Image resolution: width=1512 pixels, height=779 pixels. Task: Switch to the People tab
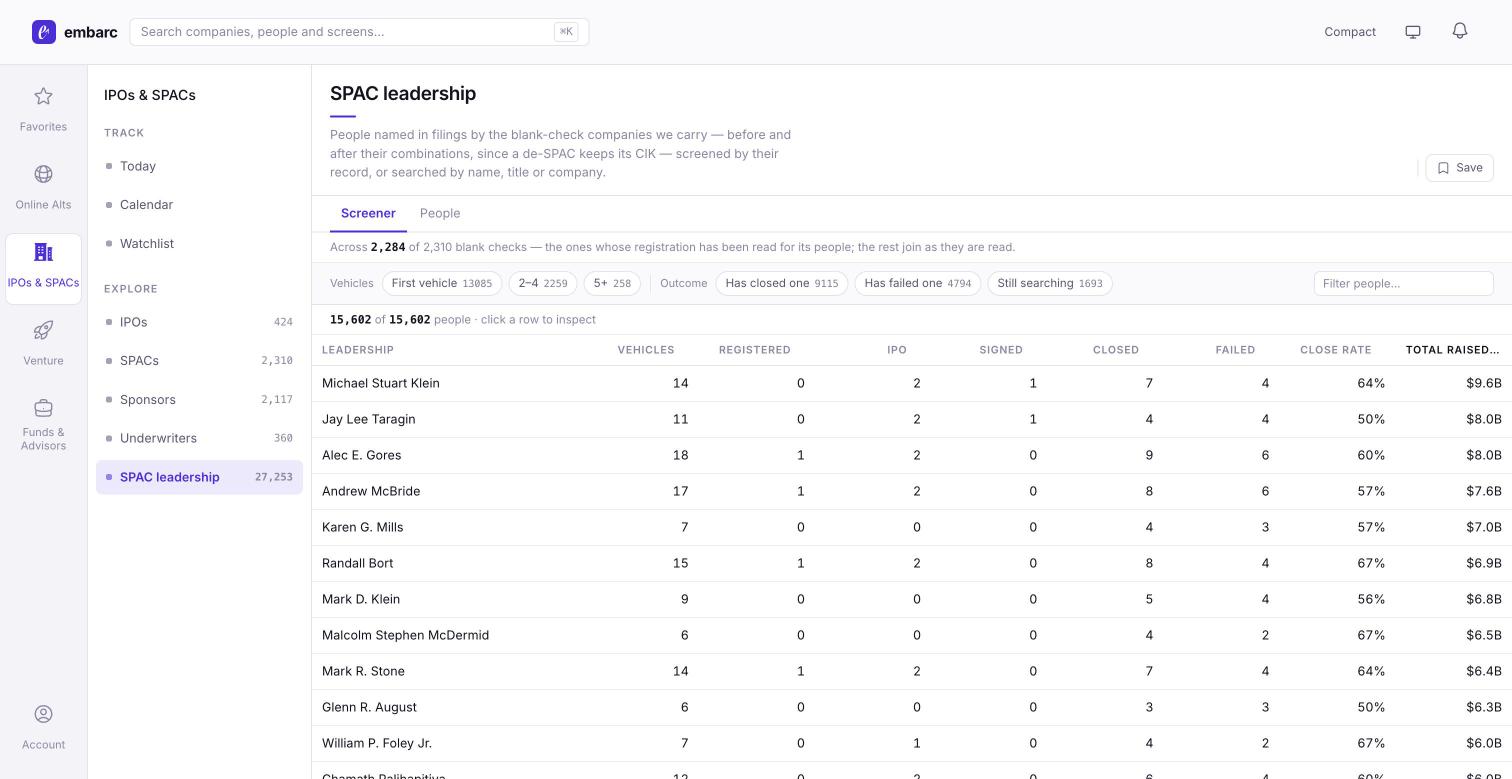tap(440, 213)
